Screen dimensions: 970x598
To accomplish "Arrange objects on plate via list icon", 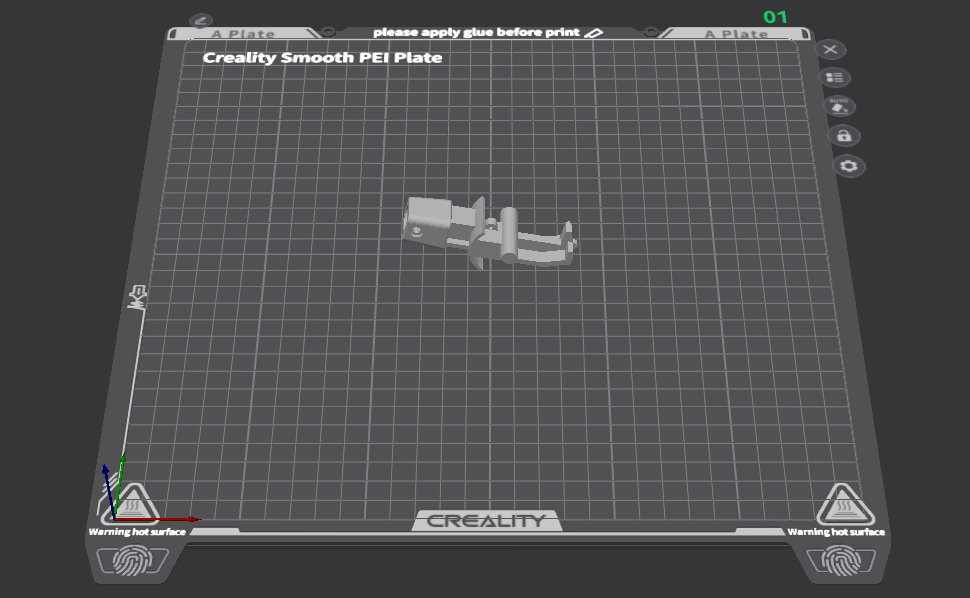I will [x=835, y=77].
